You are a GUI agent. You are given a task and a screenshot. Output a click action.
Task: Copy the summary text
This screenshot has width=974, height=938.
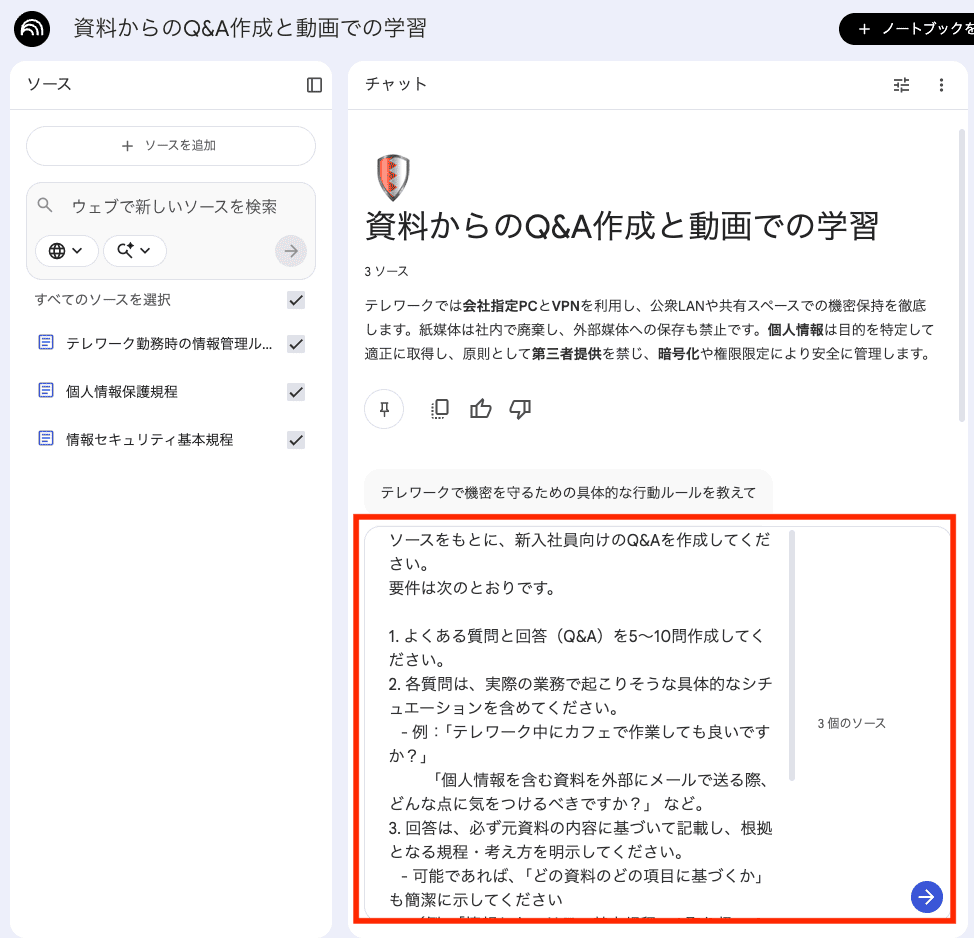point(439,409)
